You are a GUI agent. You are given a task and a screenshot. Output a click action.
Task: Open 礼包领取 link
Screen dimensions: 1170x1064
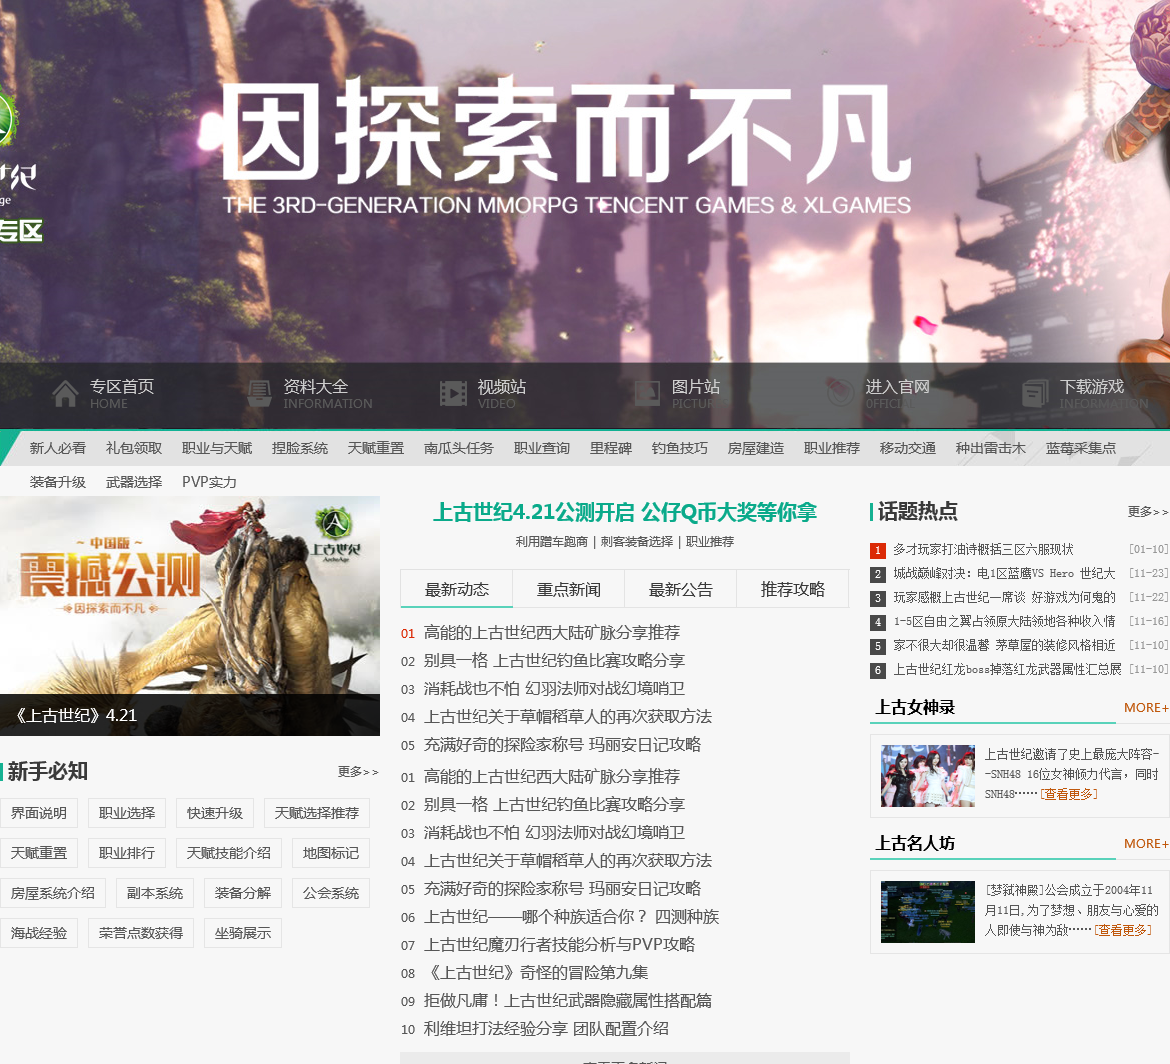(134, 448)
